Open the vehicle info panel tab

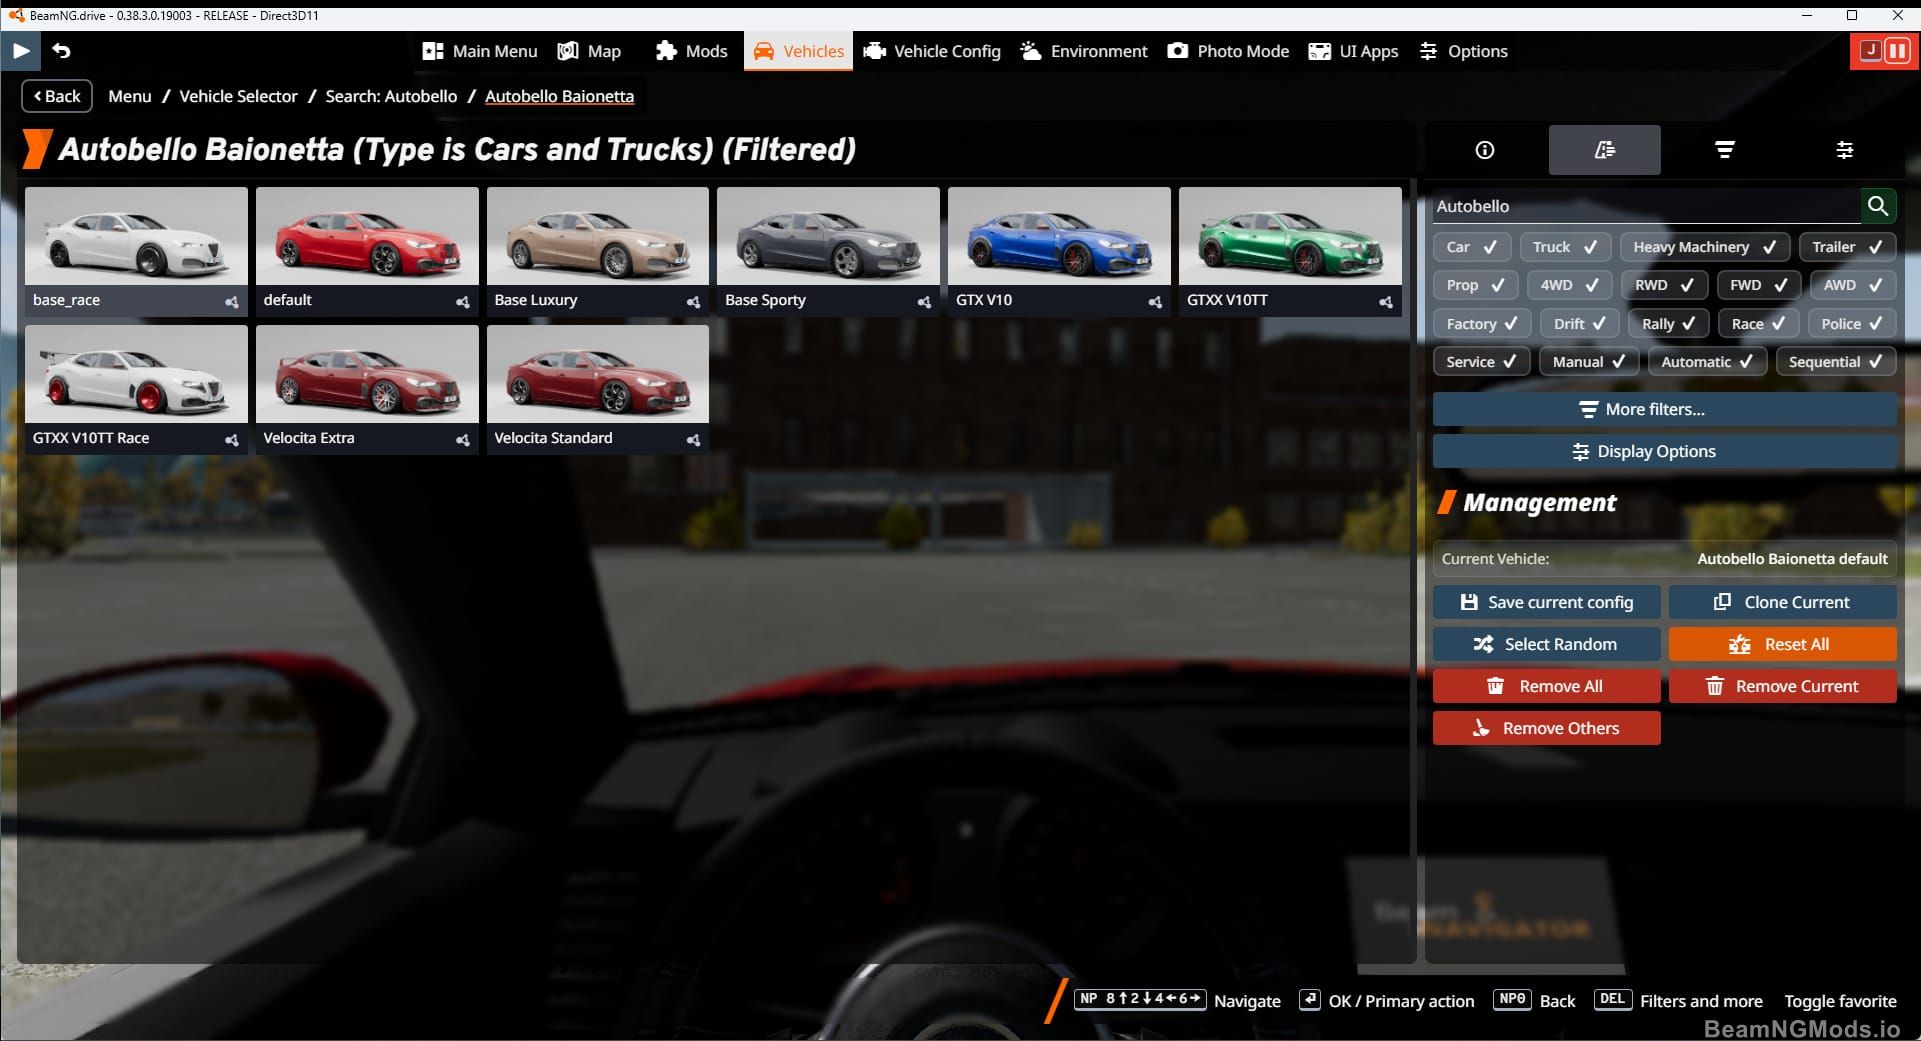coord(1484,150)
